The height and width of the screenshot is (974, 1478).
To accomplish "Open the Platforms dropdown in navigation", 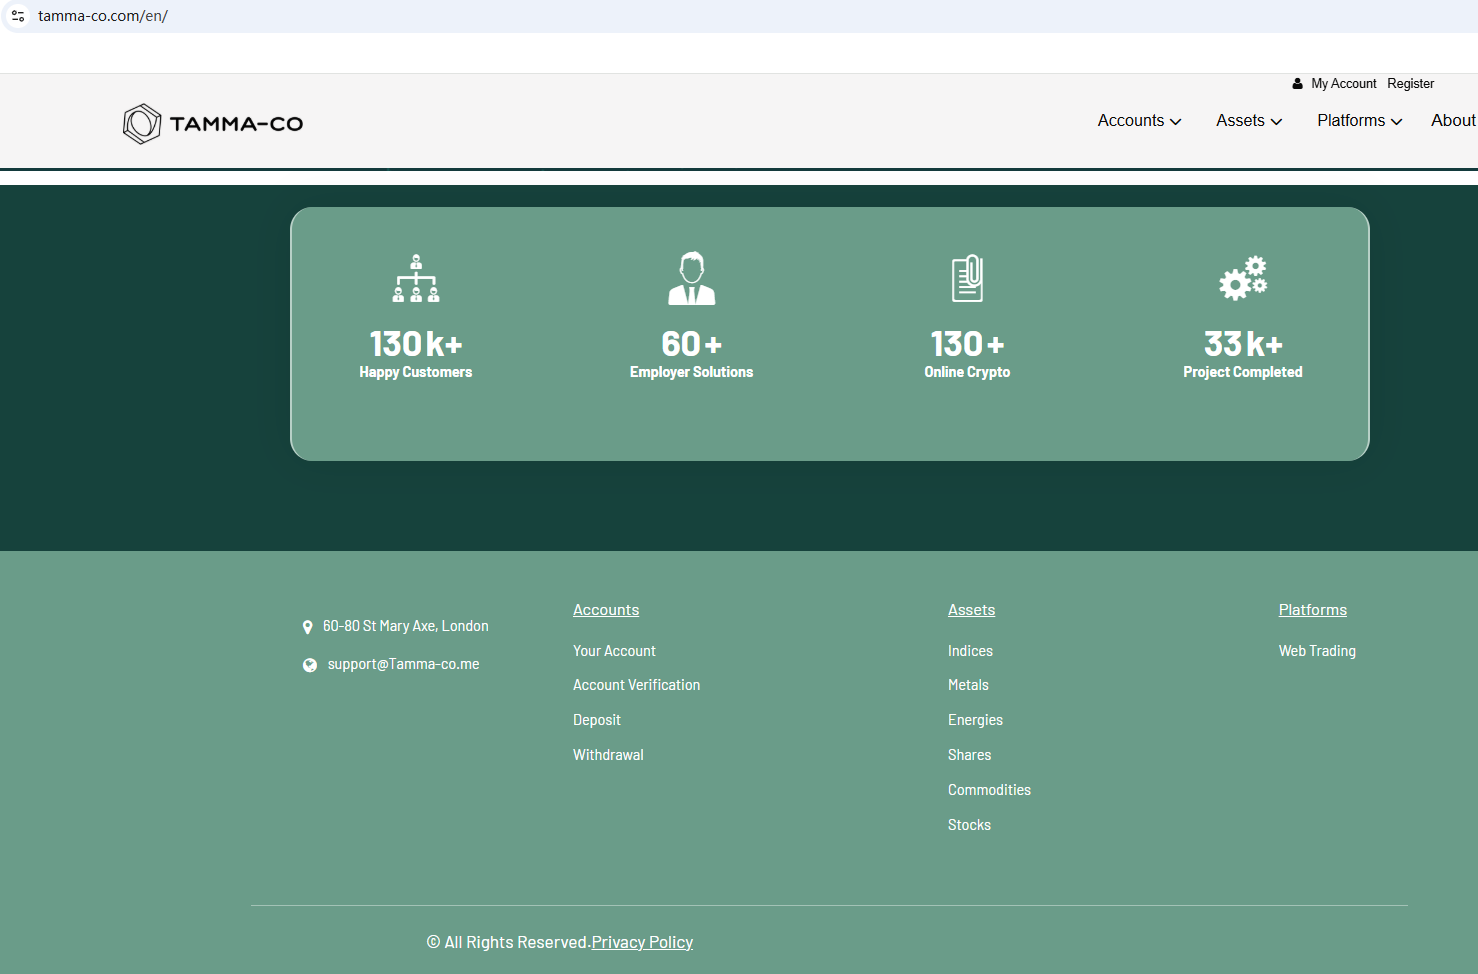I will tap(1359, 121).
